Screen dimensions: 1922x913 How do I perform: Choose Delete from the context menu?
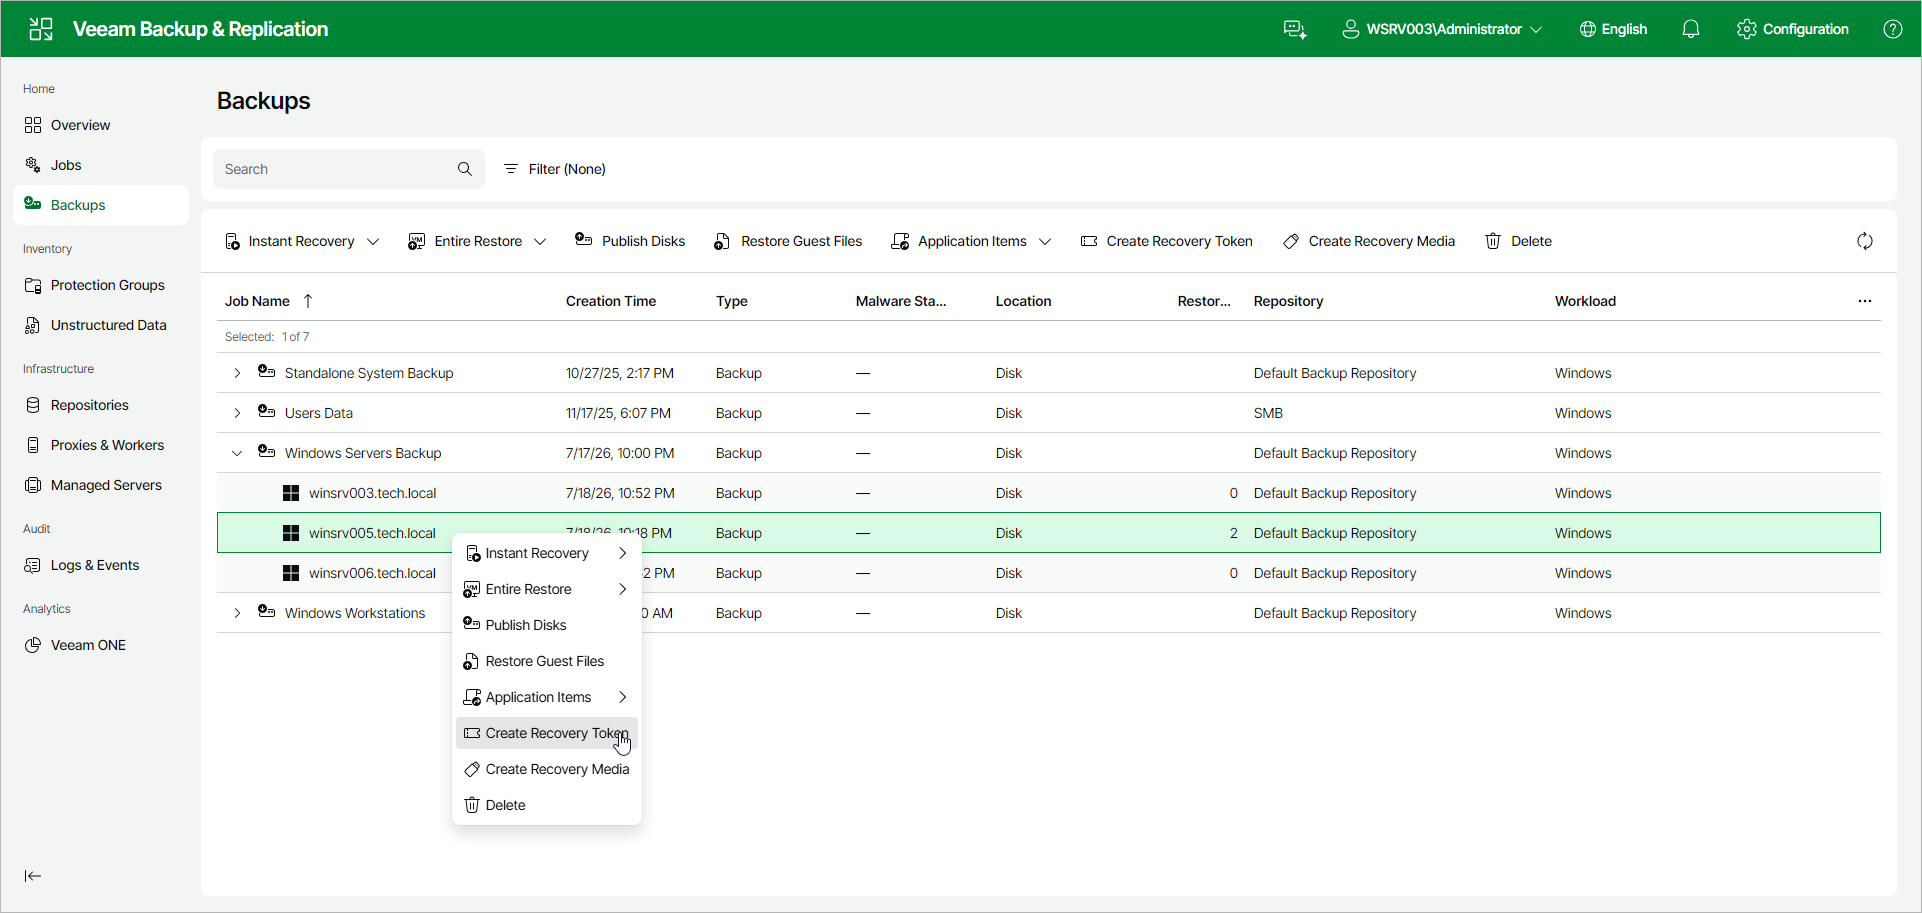pyautogui.click(x=547, y=805)
